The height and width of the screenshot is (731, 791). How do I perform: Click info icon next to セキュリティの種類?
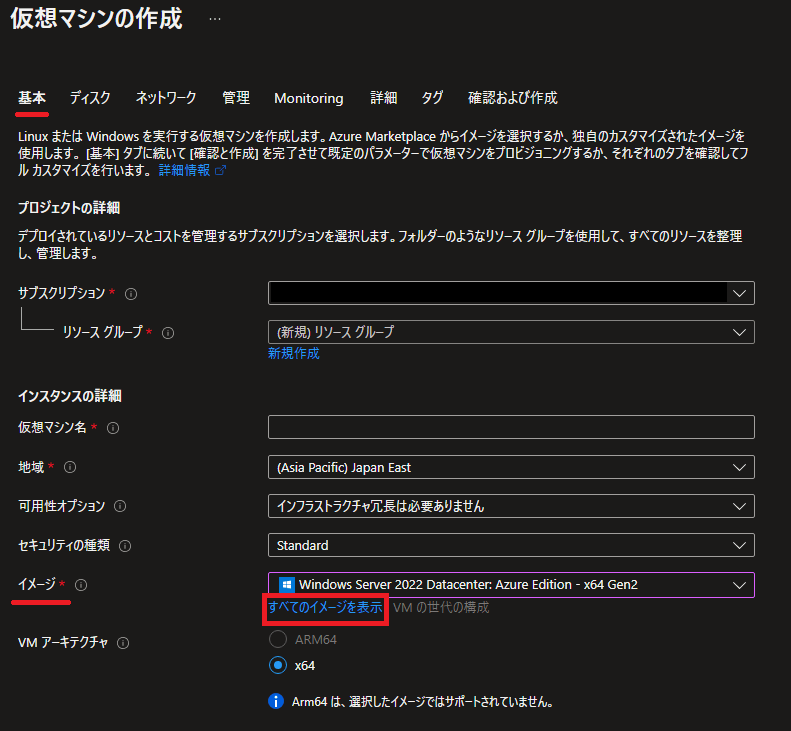tap(125, 546)
